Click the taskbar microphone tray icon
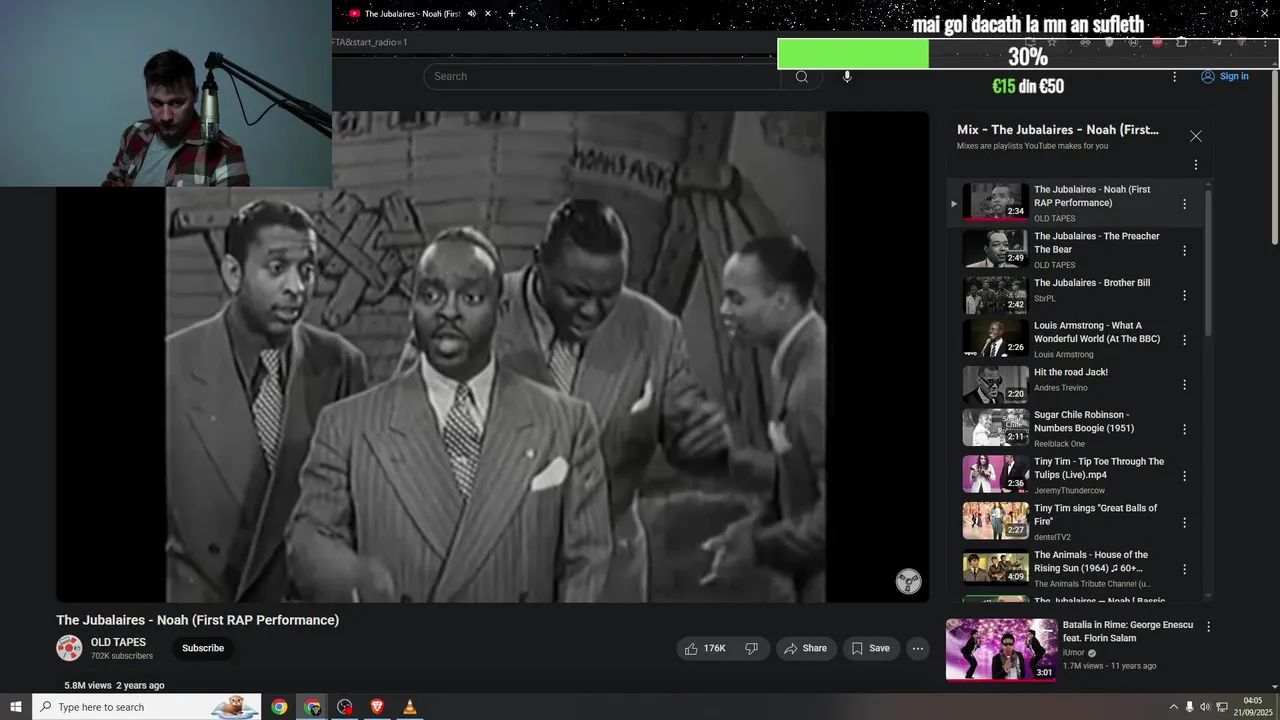This screenshot has height=720, width=1280. tap(1189, 707)
